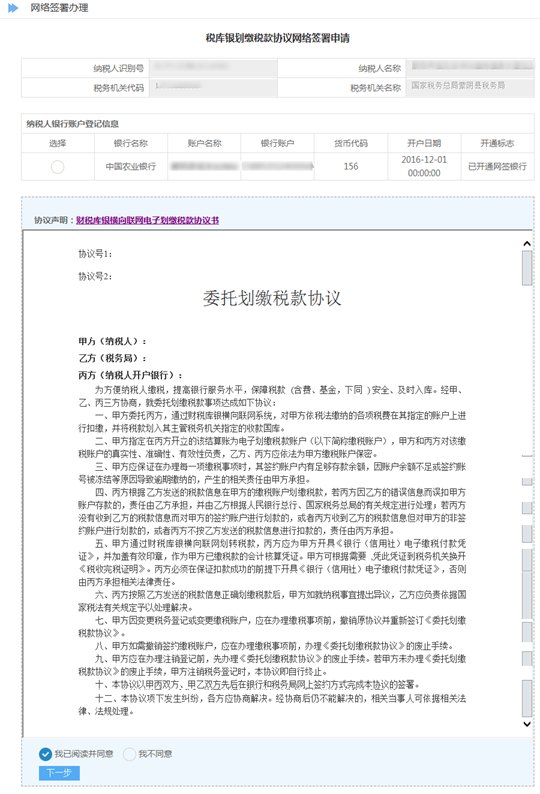Check 我已阅读并同意 option
The image size is (540, 794).
coord(45,754)
